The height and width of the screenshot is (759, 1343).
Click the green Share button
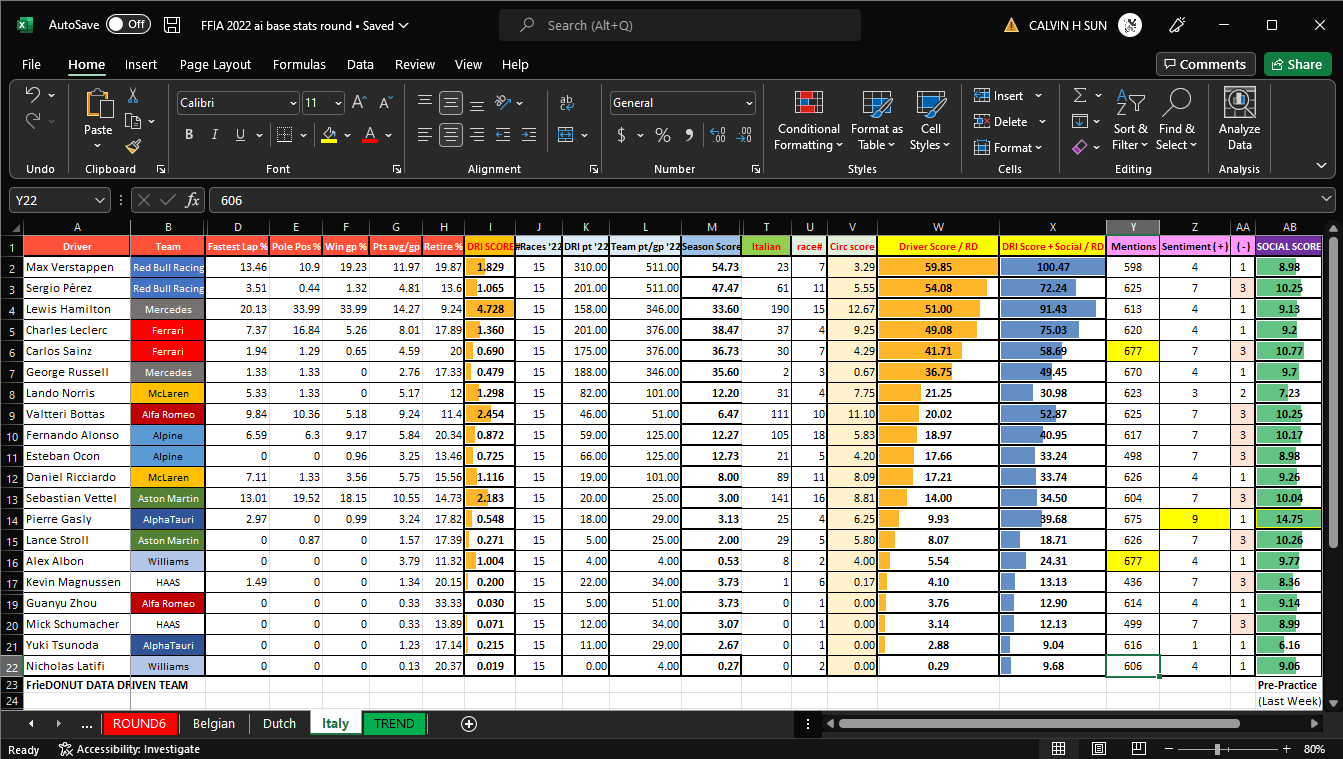(1297, 64)
